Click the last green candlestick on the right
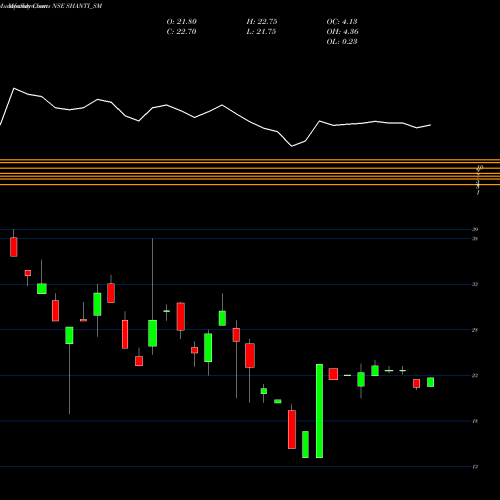This screenshot has width=500, height=500. click(430, 382)
